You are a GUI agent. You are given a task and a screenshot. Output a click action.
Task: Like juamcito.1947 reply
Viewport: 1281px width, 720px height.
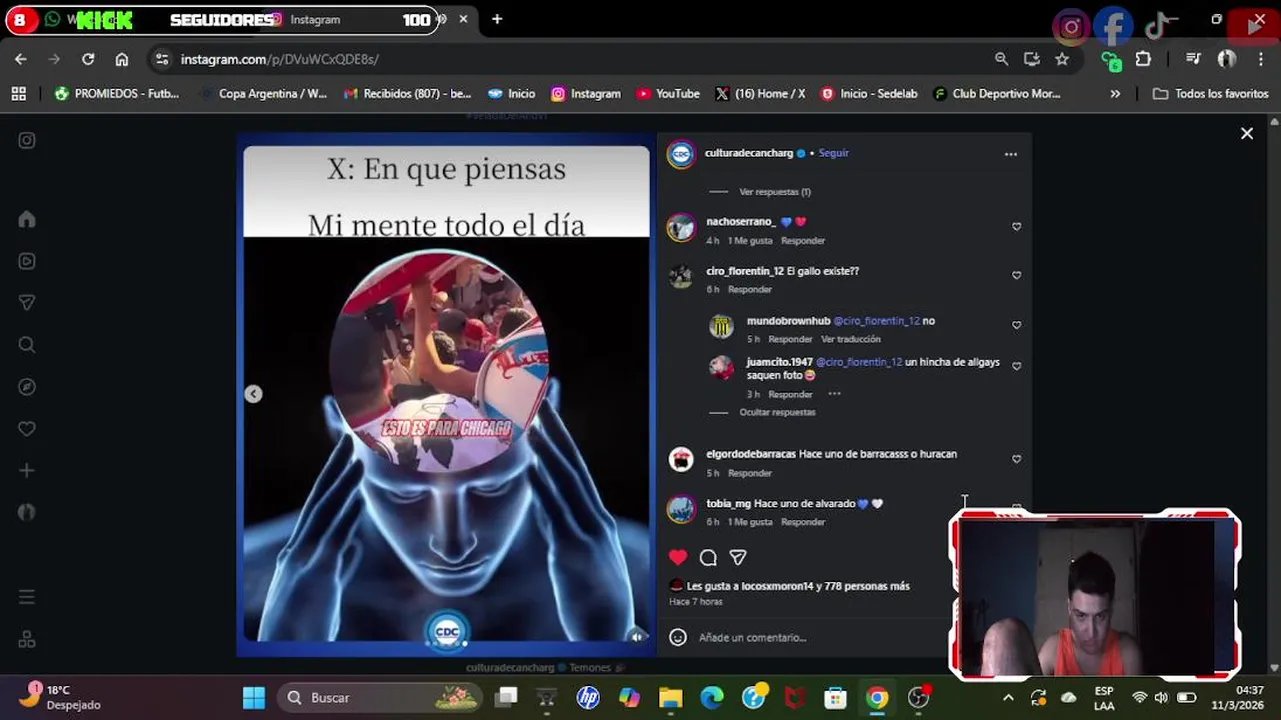coord(1016,366)
